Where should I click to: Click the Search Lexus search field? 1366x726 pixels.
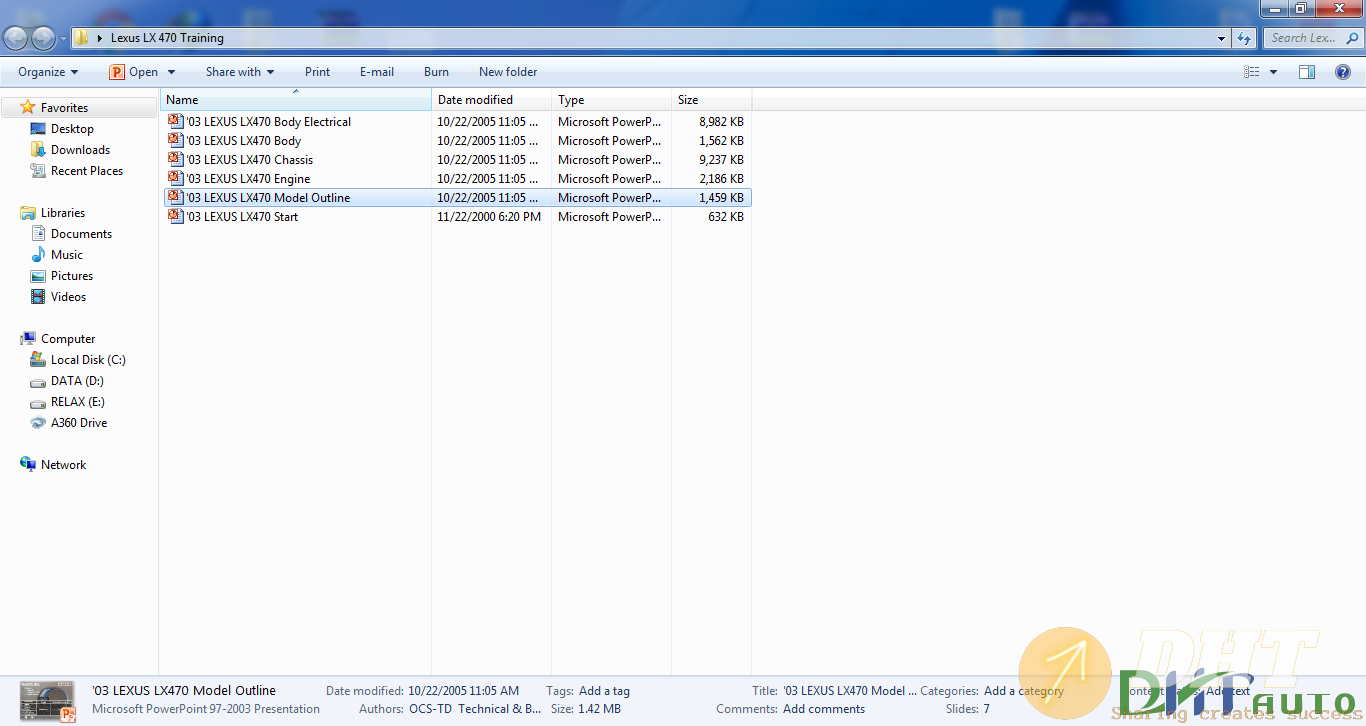[1311, 38]
